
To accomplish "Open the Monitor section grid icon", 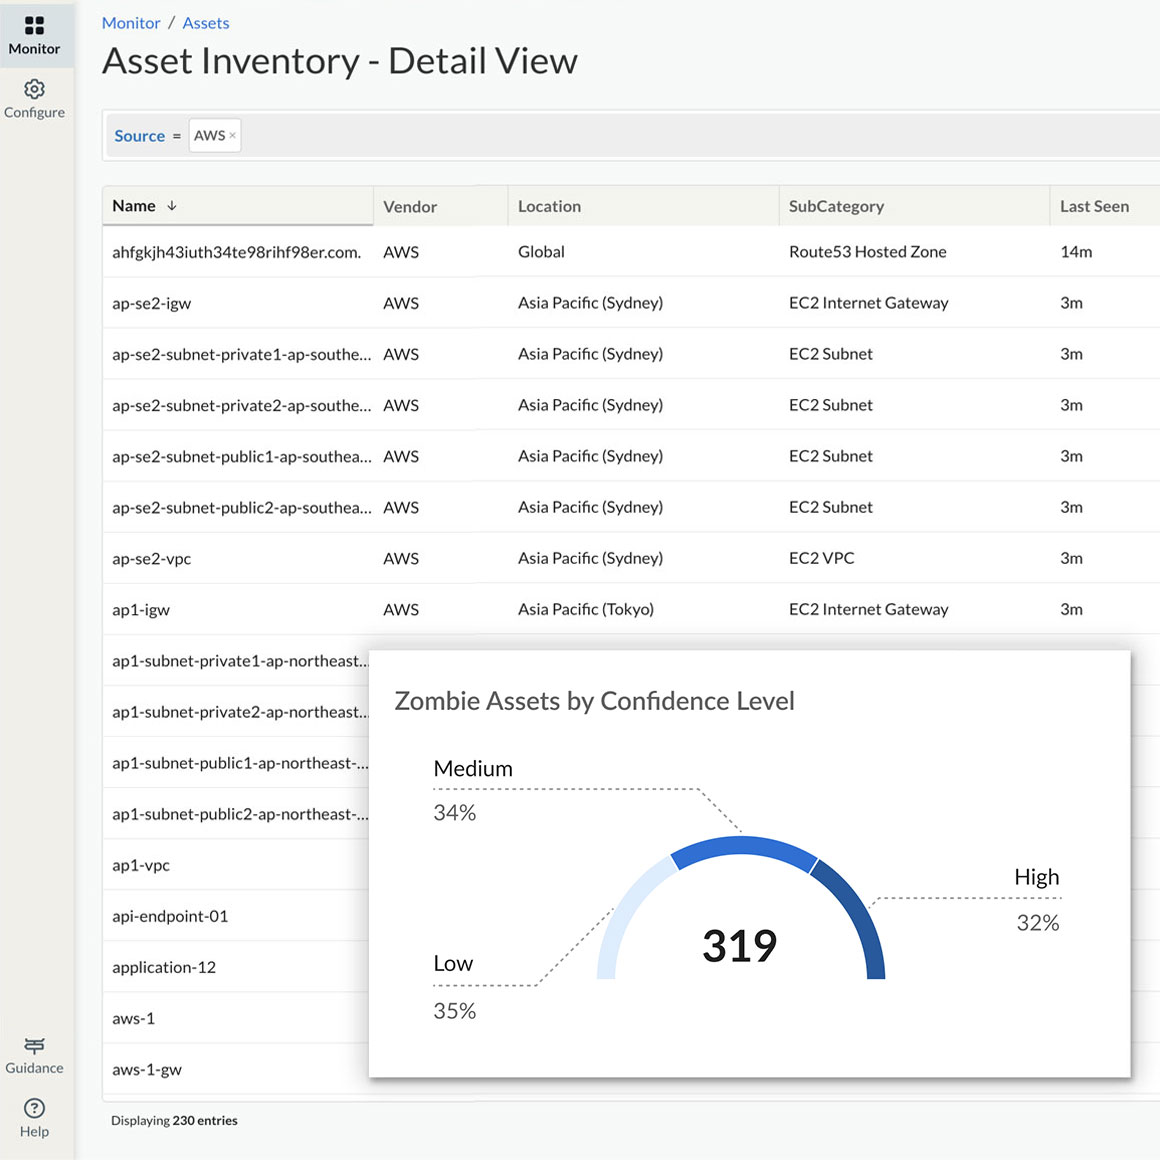I will pos(34,26).
